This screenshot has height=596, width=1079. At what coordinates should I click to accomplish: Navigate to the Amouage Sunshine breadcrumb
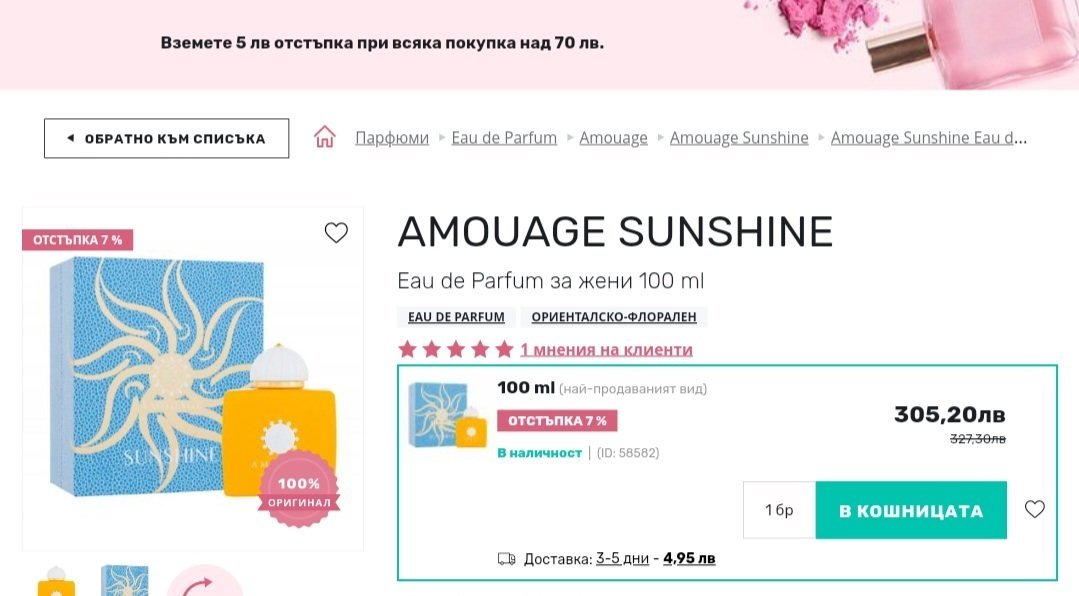point(739,138)
